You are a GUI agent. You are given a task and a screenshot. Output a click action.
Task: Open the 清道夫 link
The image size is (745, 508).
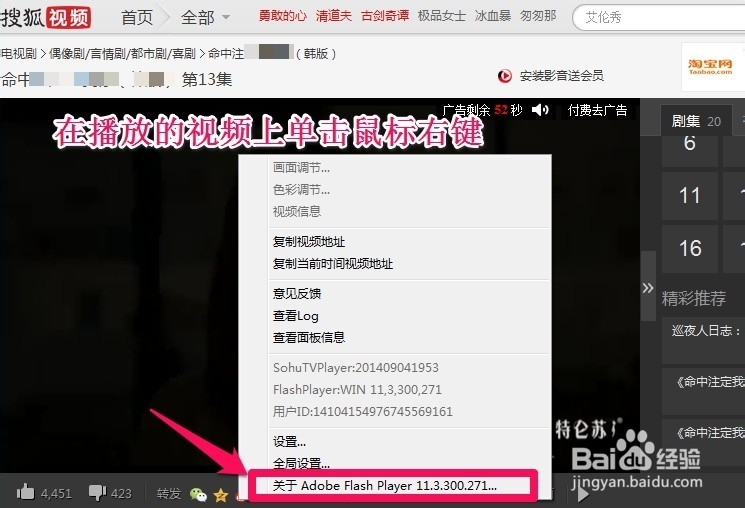(334, 16)
